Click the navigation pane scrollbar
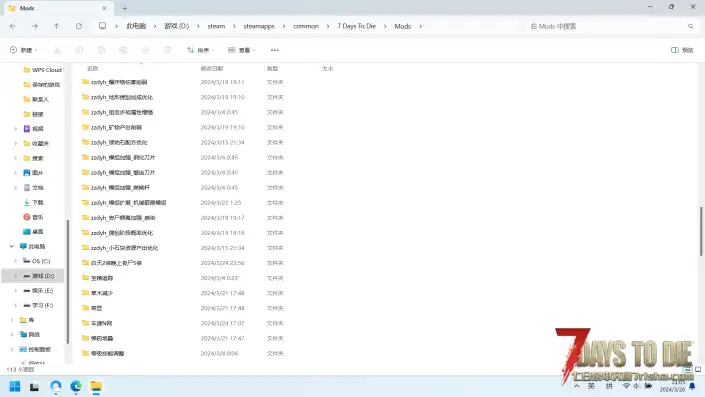 [x=68, y=281]
